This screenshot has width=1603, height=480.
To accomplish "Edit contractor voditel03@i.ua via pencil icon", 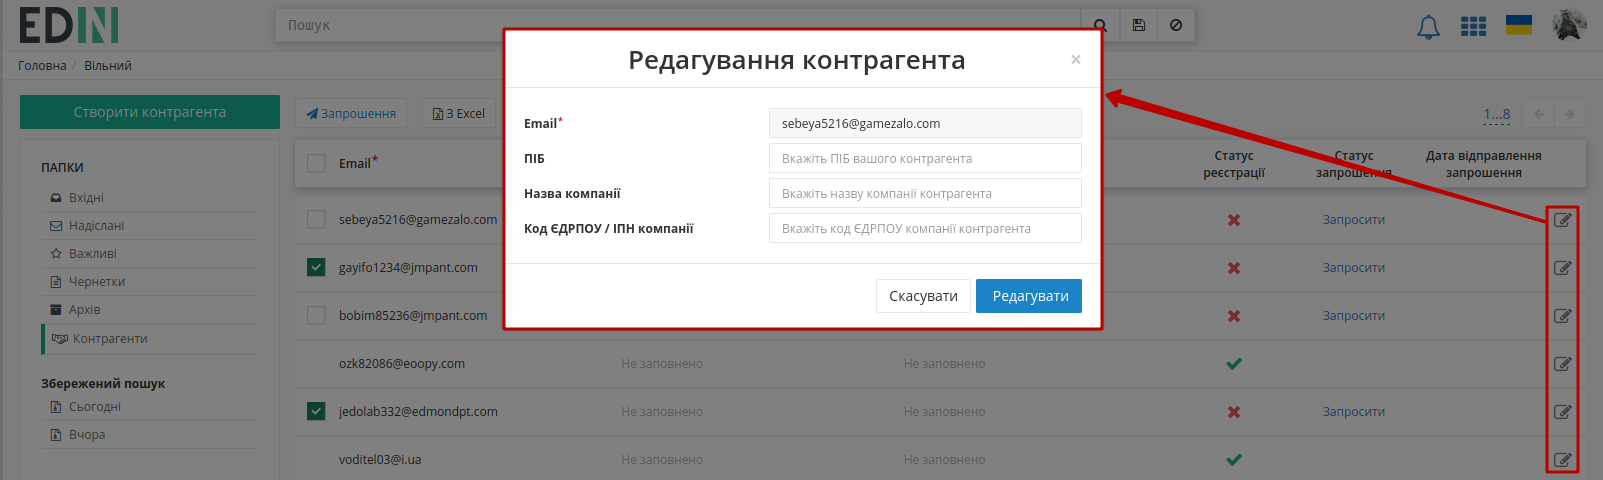I will (1562, 460).
